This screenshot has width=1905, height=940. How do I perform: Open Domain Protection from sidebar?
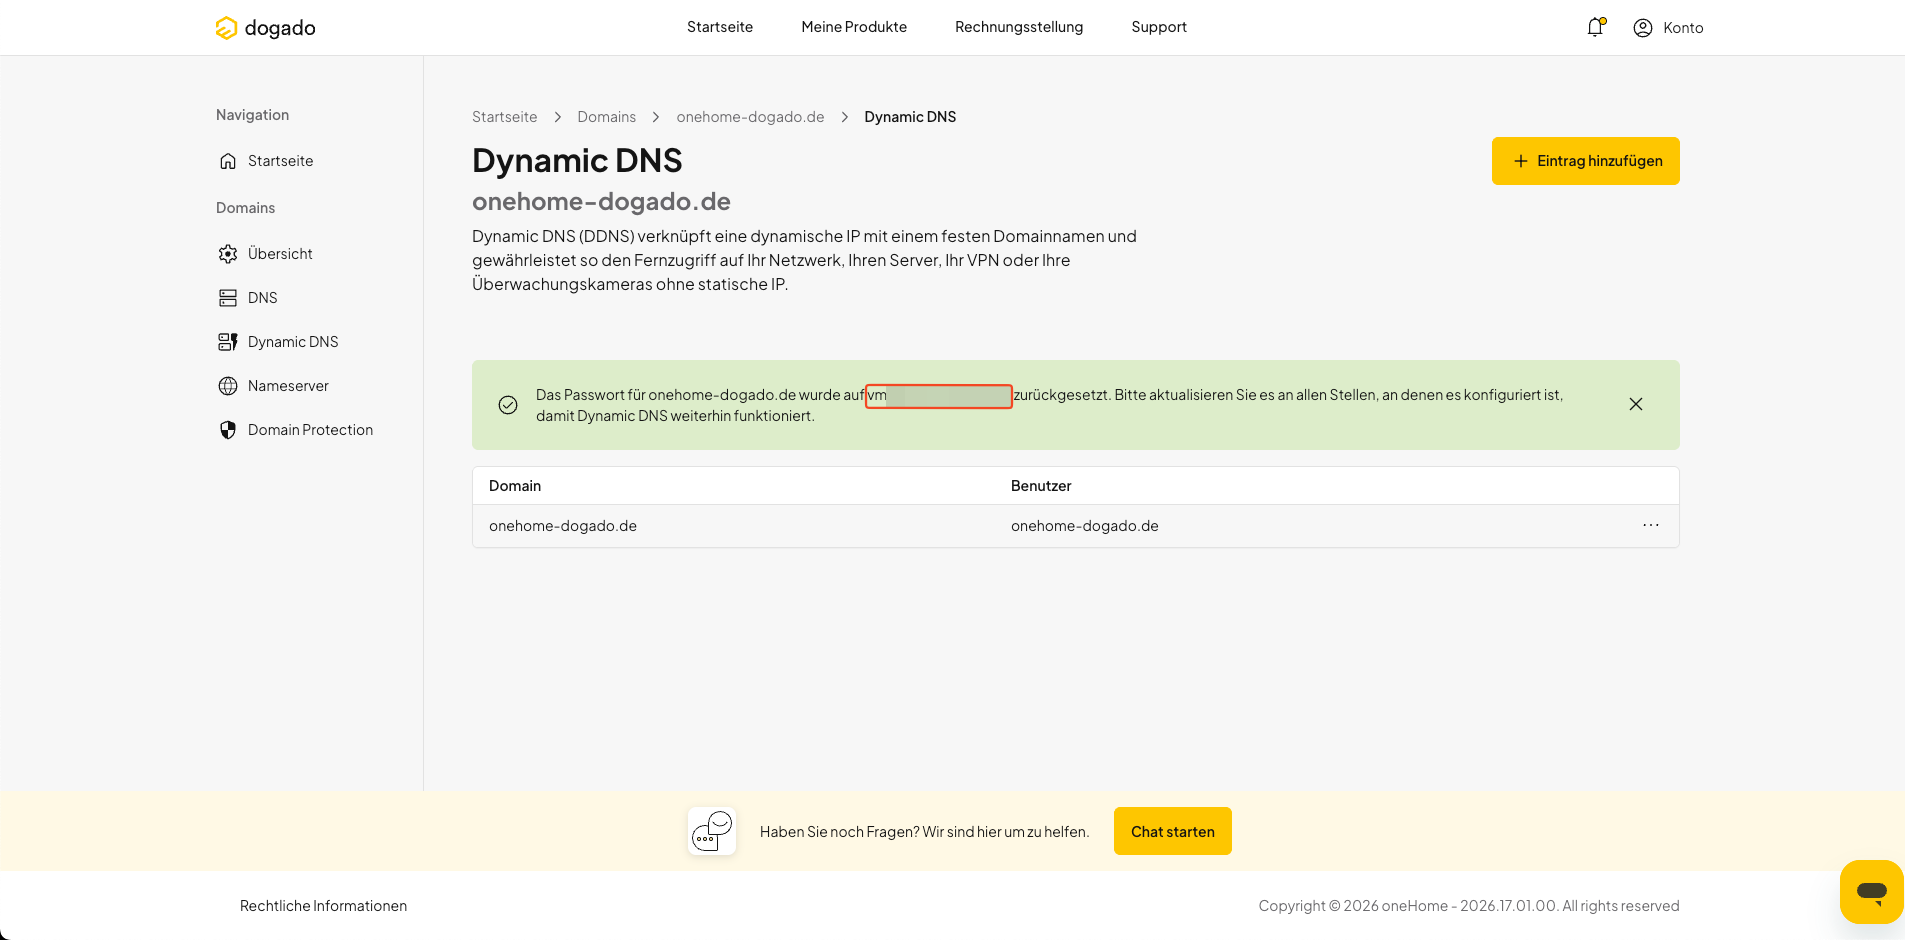tap(310, 430)
